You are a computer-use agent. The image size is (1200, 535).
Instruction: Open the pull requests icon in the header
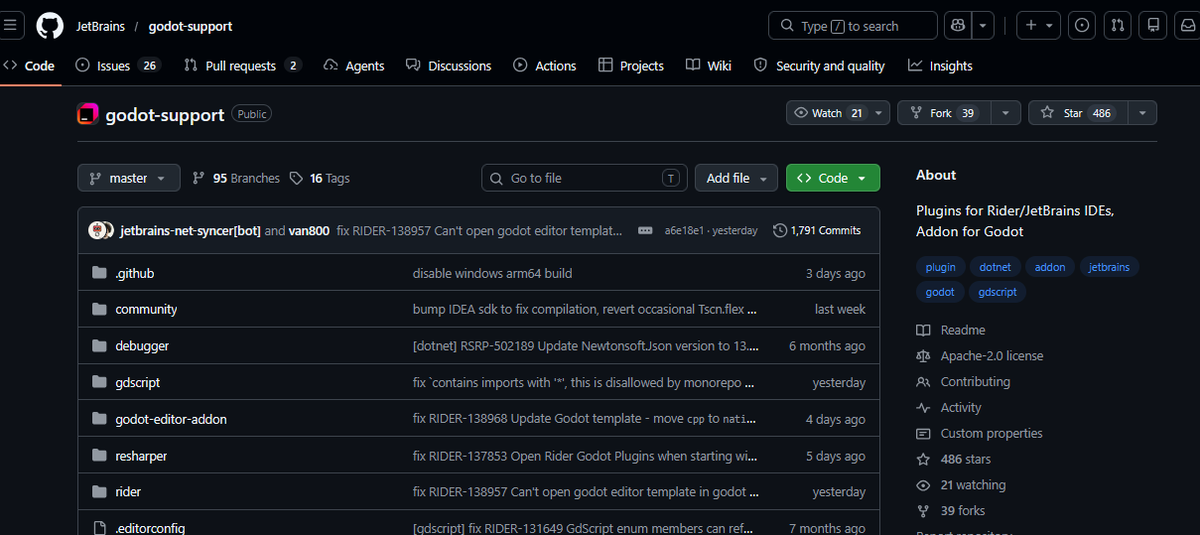click(1118, 26)
